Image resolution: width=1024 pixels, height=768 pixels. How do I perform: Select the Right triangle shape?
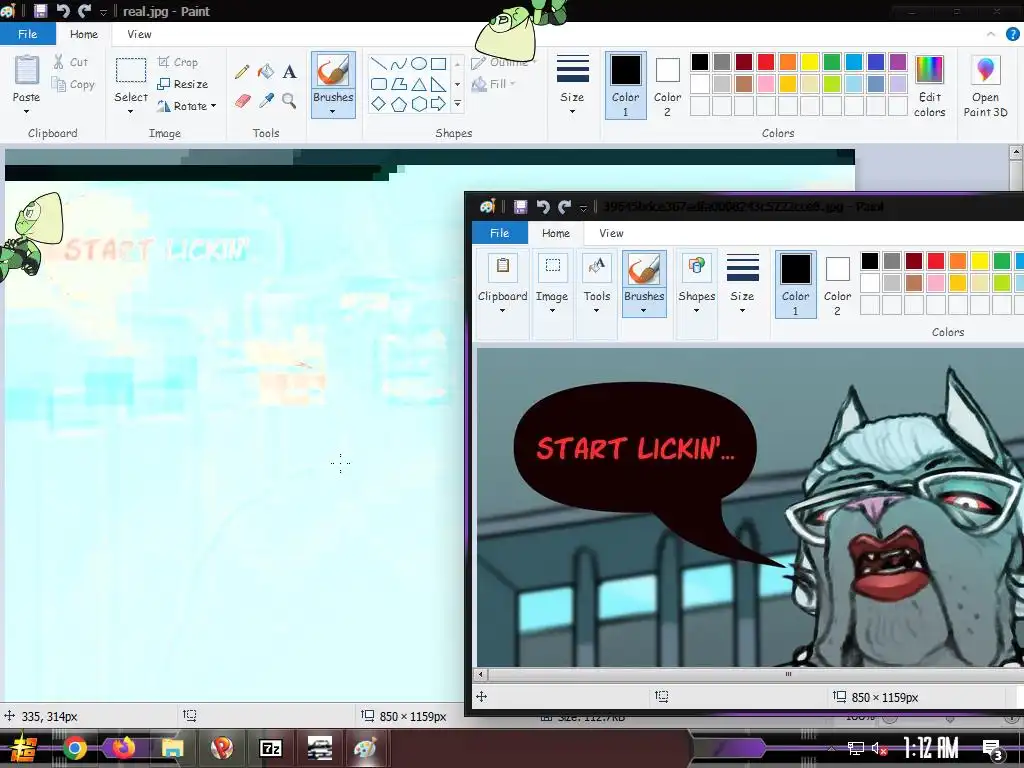pos(438,84)
